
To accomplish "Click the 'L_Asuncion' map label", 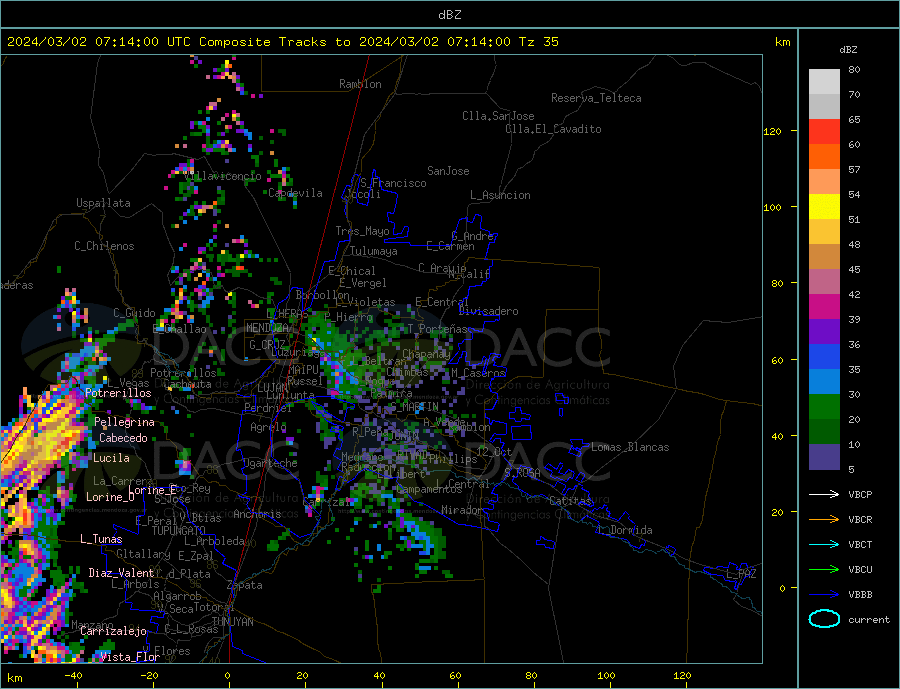I will tap(500, 195).
